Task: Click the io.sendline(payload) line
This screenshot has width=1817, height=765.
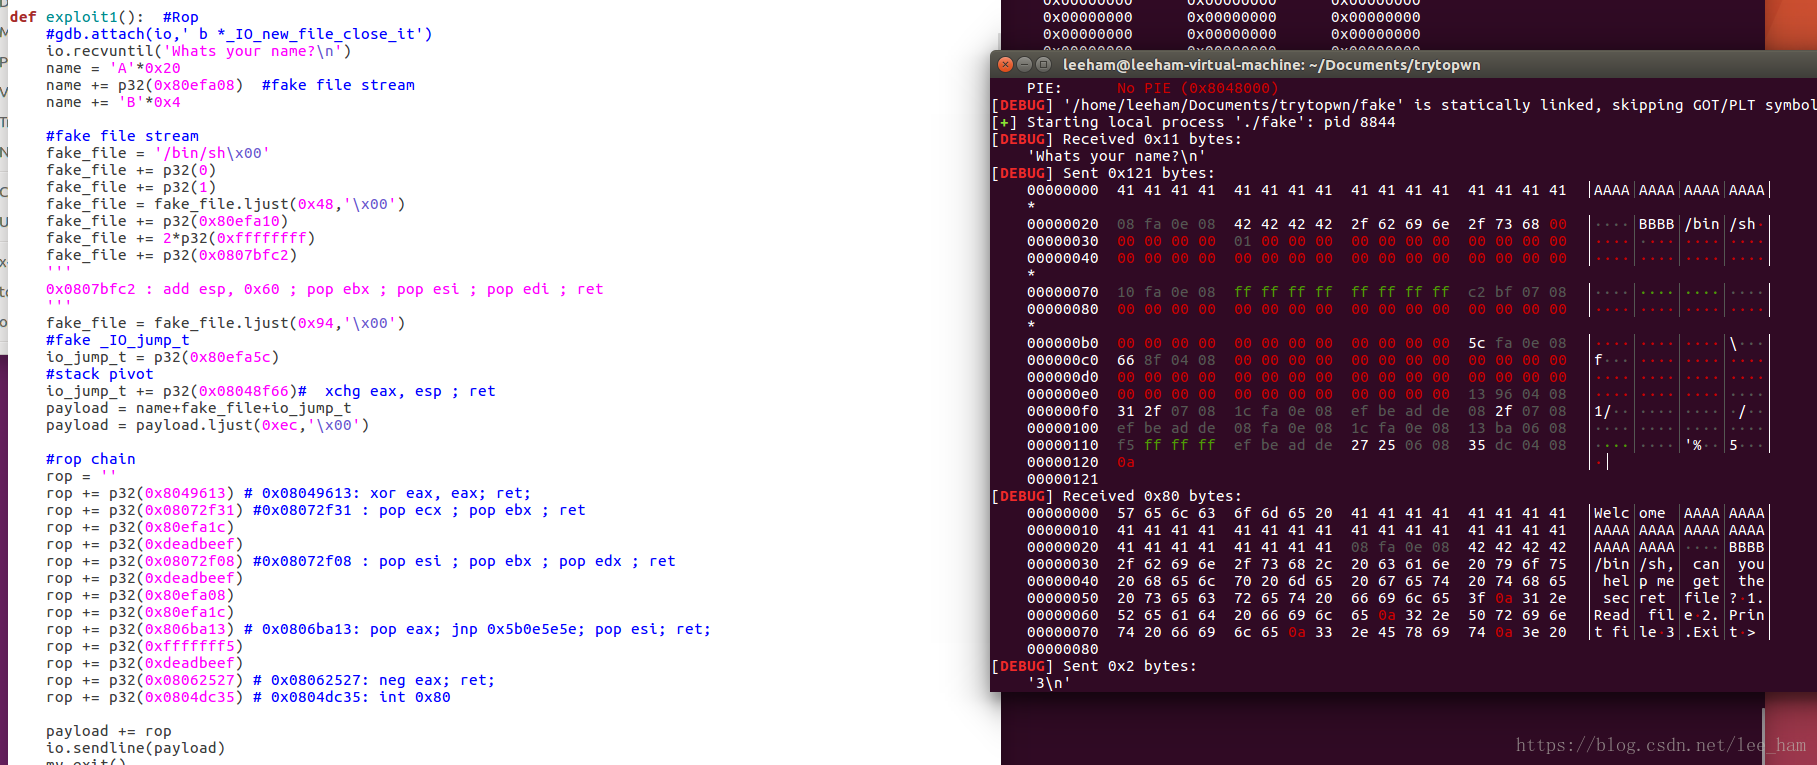Action: pos(136,748)
